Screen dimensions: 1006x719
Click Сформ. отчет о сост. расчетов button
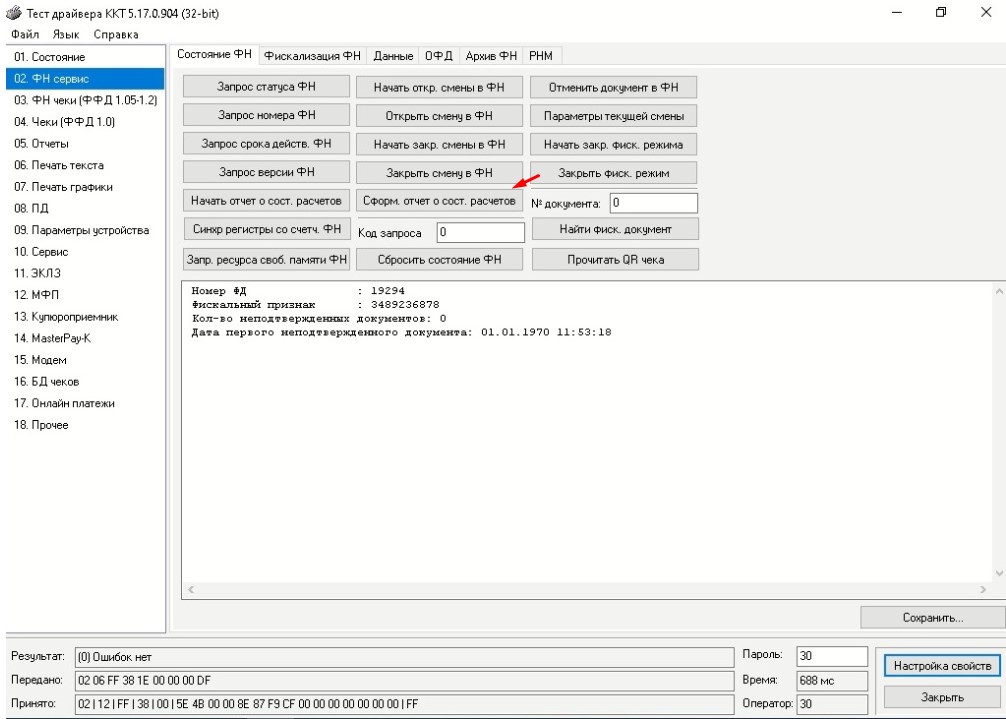(x=439, y=201)
